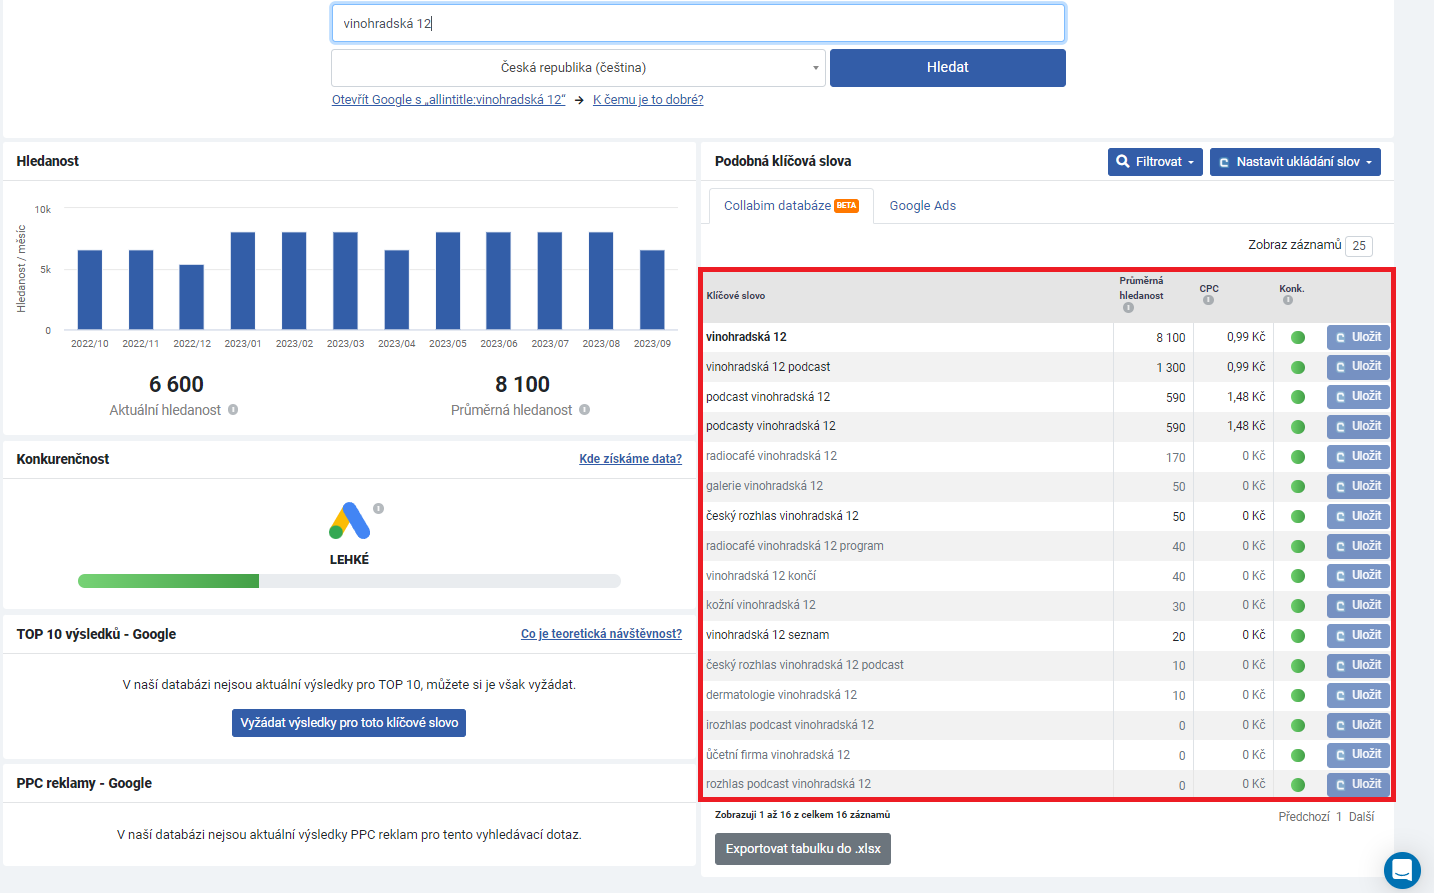Click the competition difficulty progress bar
The width and height of the screenshot is (1434, 893).
click(349, 581)
